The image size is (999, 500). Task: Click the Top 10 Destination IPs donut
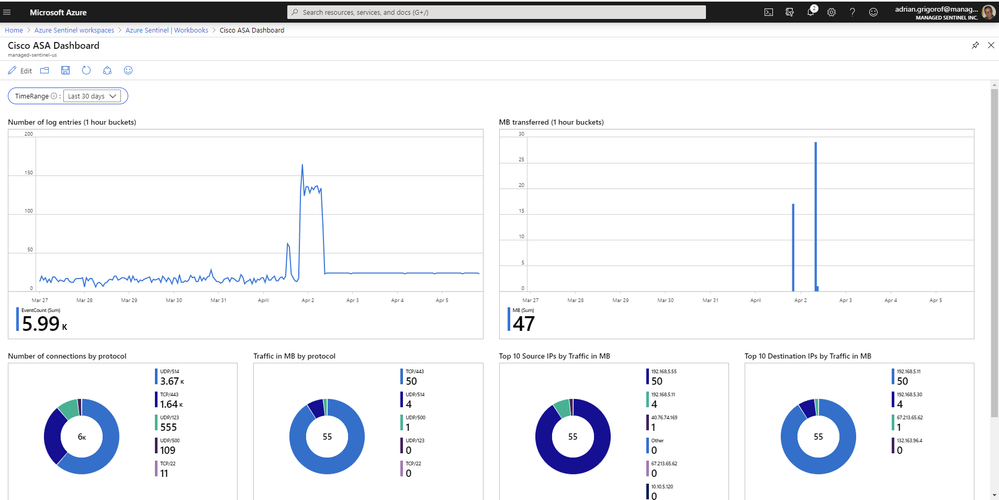[x=818, y=436]
